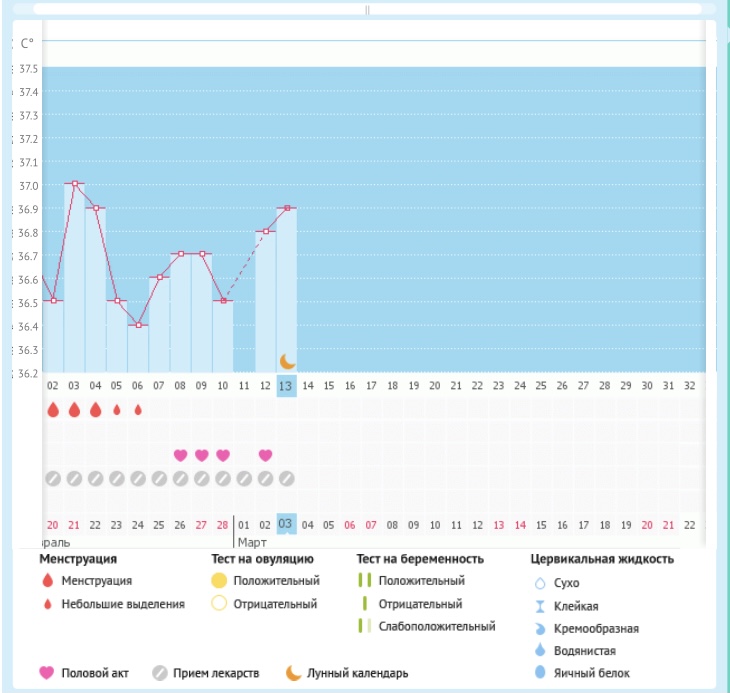Image resolution: width=730 pixels, height=693 pixels.
Task: Click the medication pill icon under day 13
Action: [x=287, y=479]
